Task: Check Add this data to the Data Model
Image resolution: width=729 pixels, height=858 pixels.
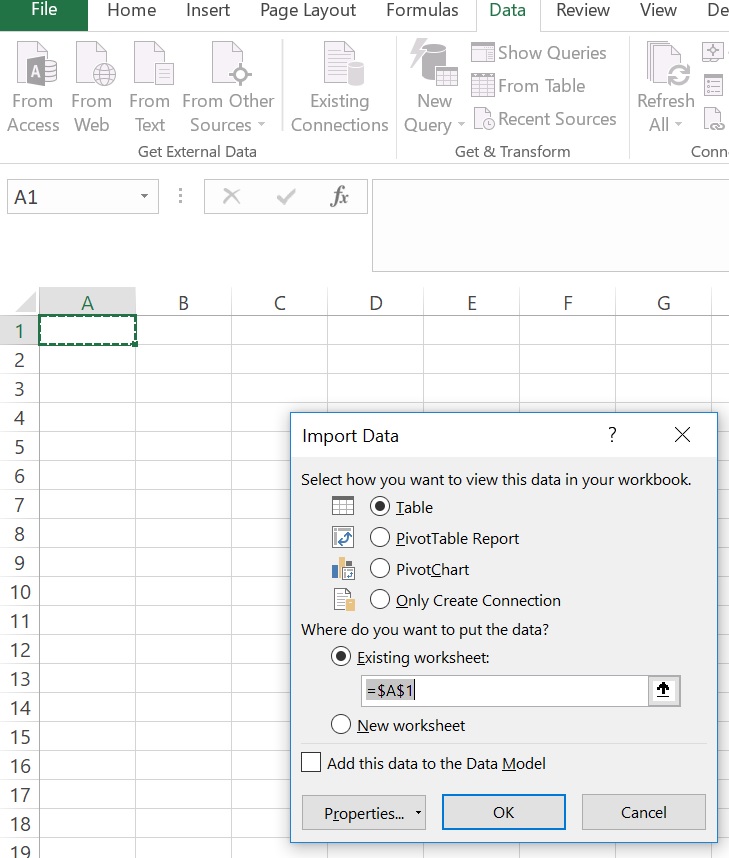Action: pyautogui.click(x=311, y=762)
